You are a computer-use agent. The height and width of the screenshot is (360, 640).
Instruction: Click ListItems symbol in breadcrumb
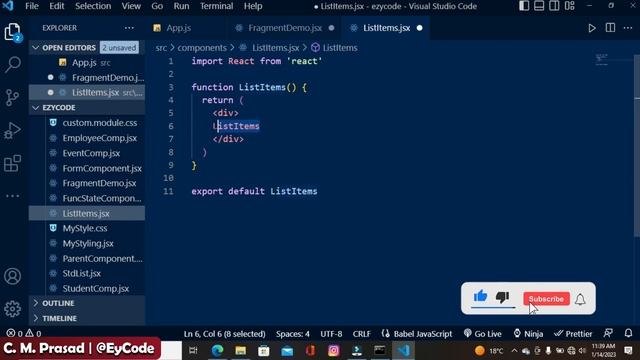335,48
